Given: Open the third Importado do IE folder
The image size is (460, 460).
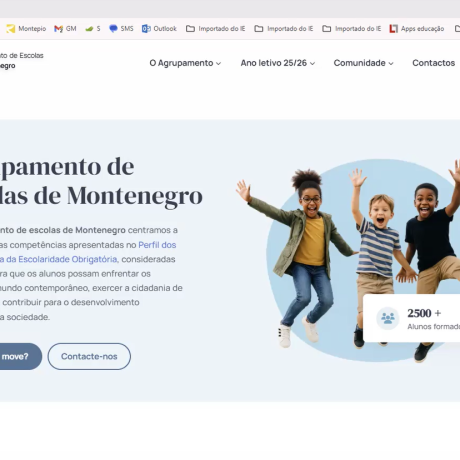Looking at the screenshot, I should pos(352,29).
